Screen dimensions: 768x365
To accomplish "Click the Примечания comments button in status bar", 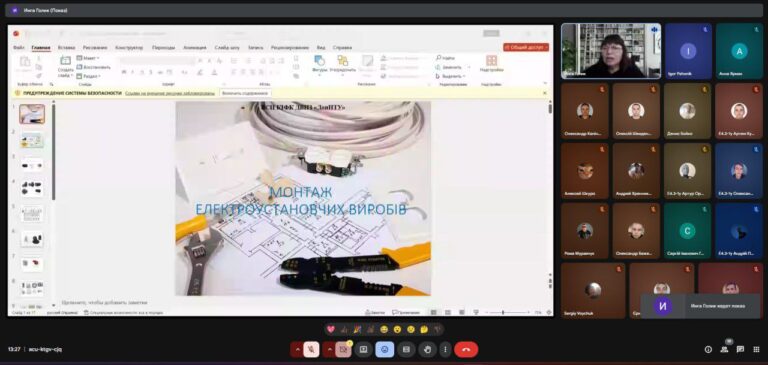I will point(406,312).
